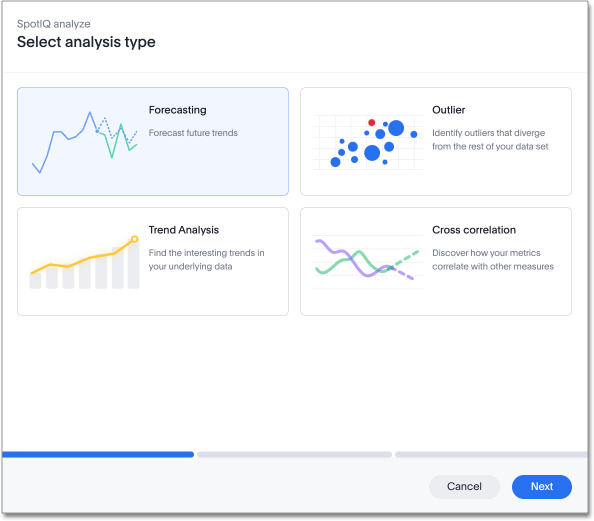594x521 pixels.
Task: Select the Cross correlation card
Action: [436, 261]
